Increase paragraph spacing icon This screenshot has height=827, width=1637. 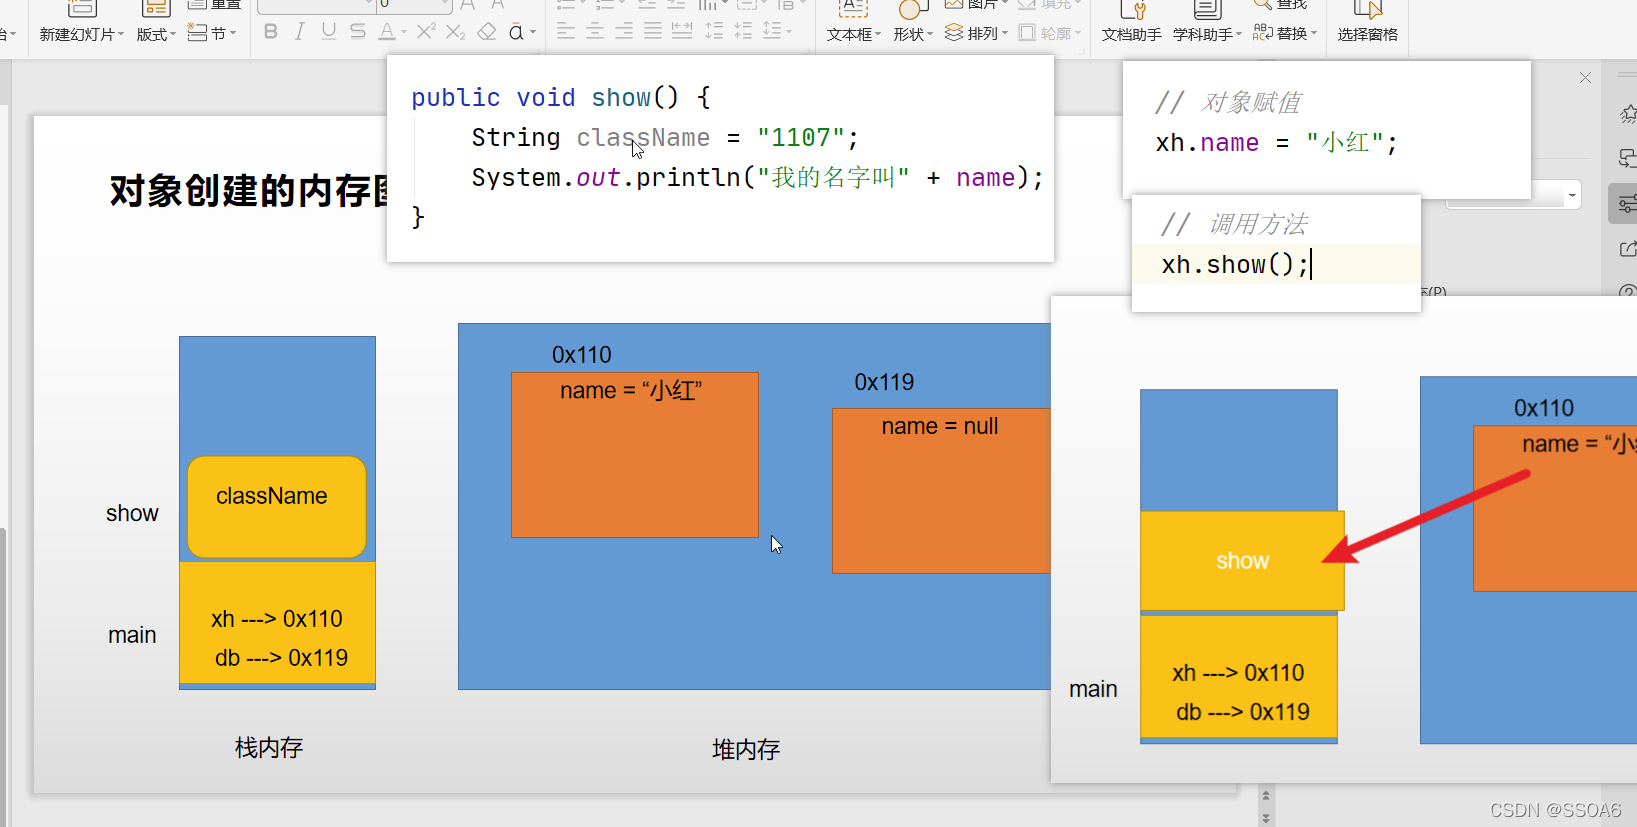(x=714, y=32)
